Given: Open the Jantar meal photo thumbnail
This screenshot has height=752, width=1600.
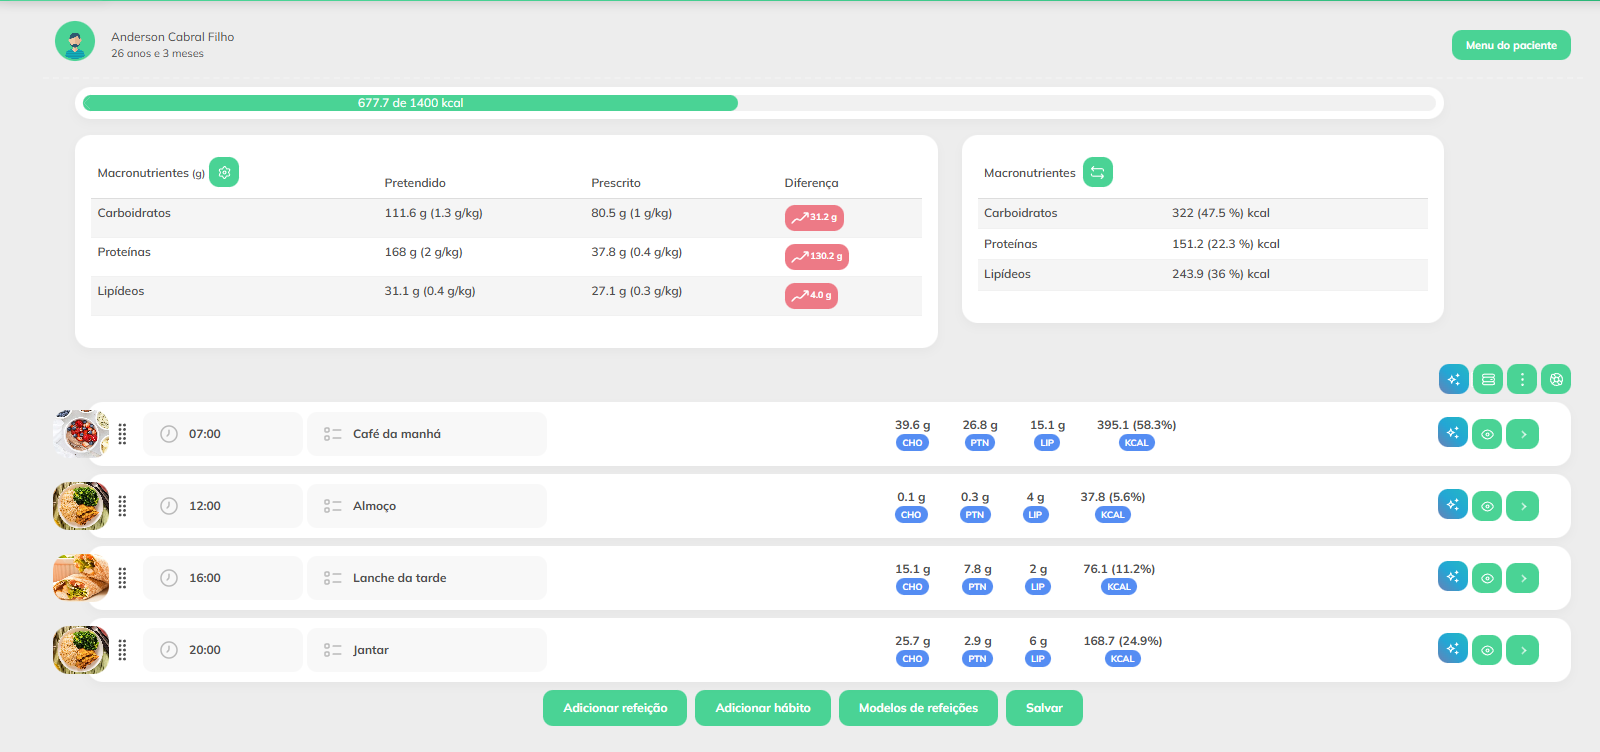Looking at the screenshot, I should tap(81, 650).
